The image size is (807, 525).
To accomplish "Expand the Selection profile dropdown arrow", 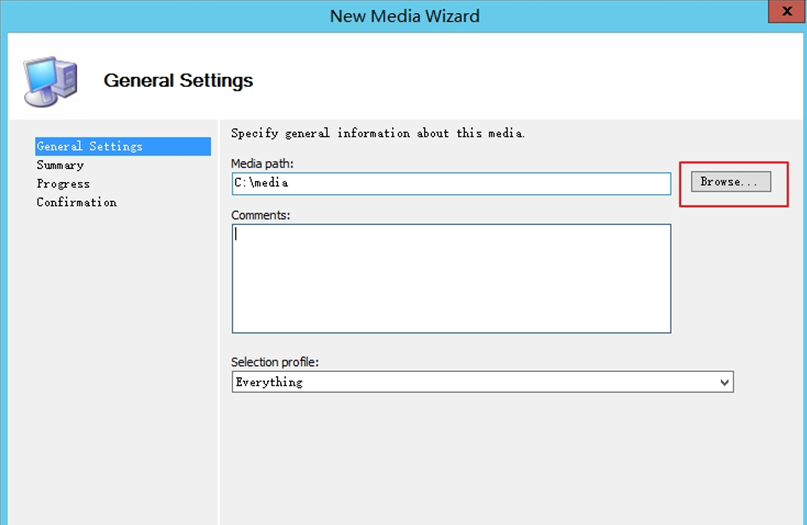I will (x=724, y=382).
